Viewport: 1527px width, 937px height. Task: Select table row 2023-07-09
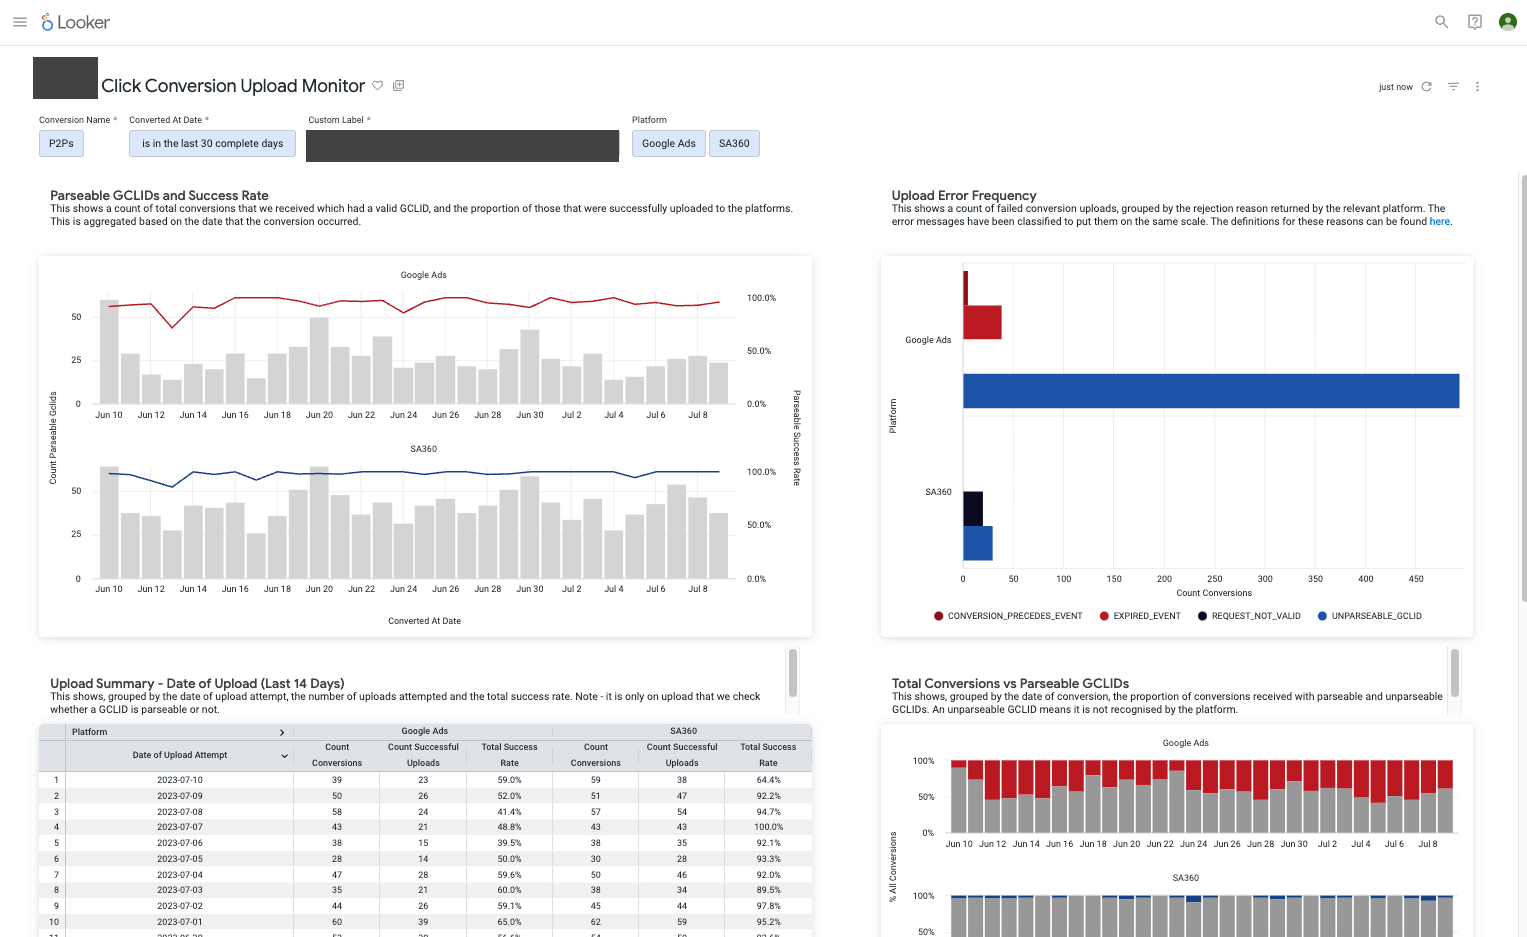click(x=425, y=796)
